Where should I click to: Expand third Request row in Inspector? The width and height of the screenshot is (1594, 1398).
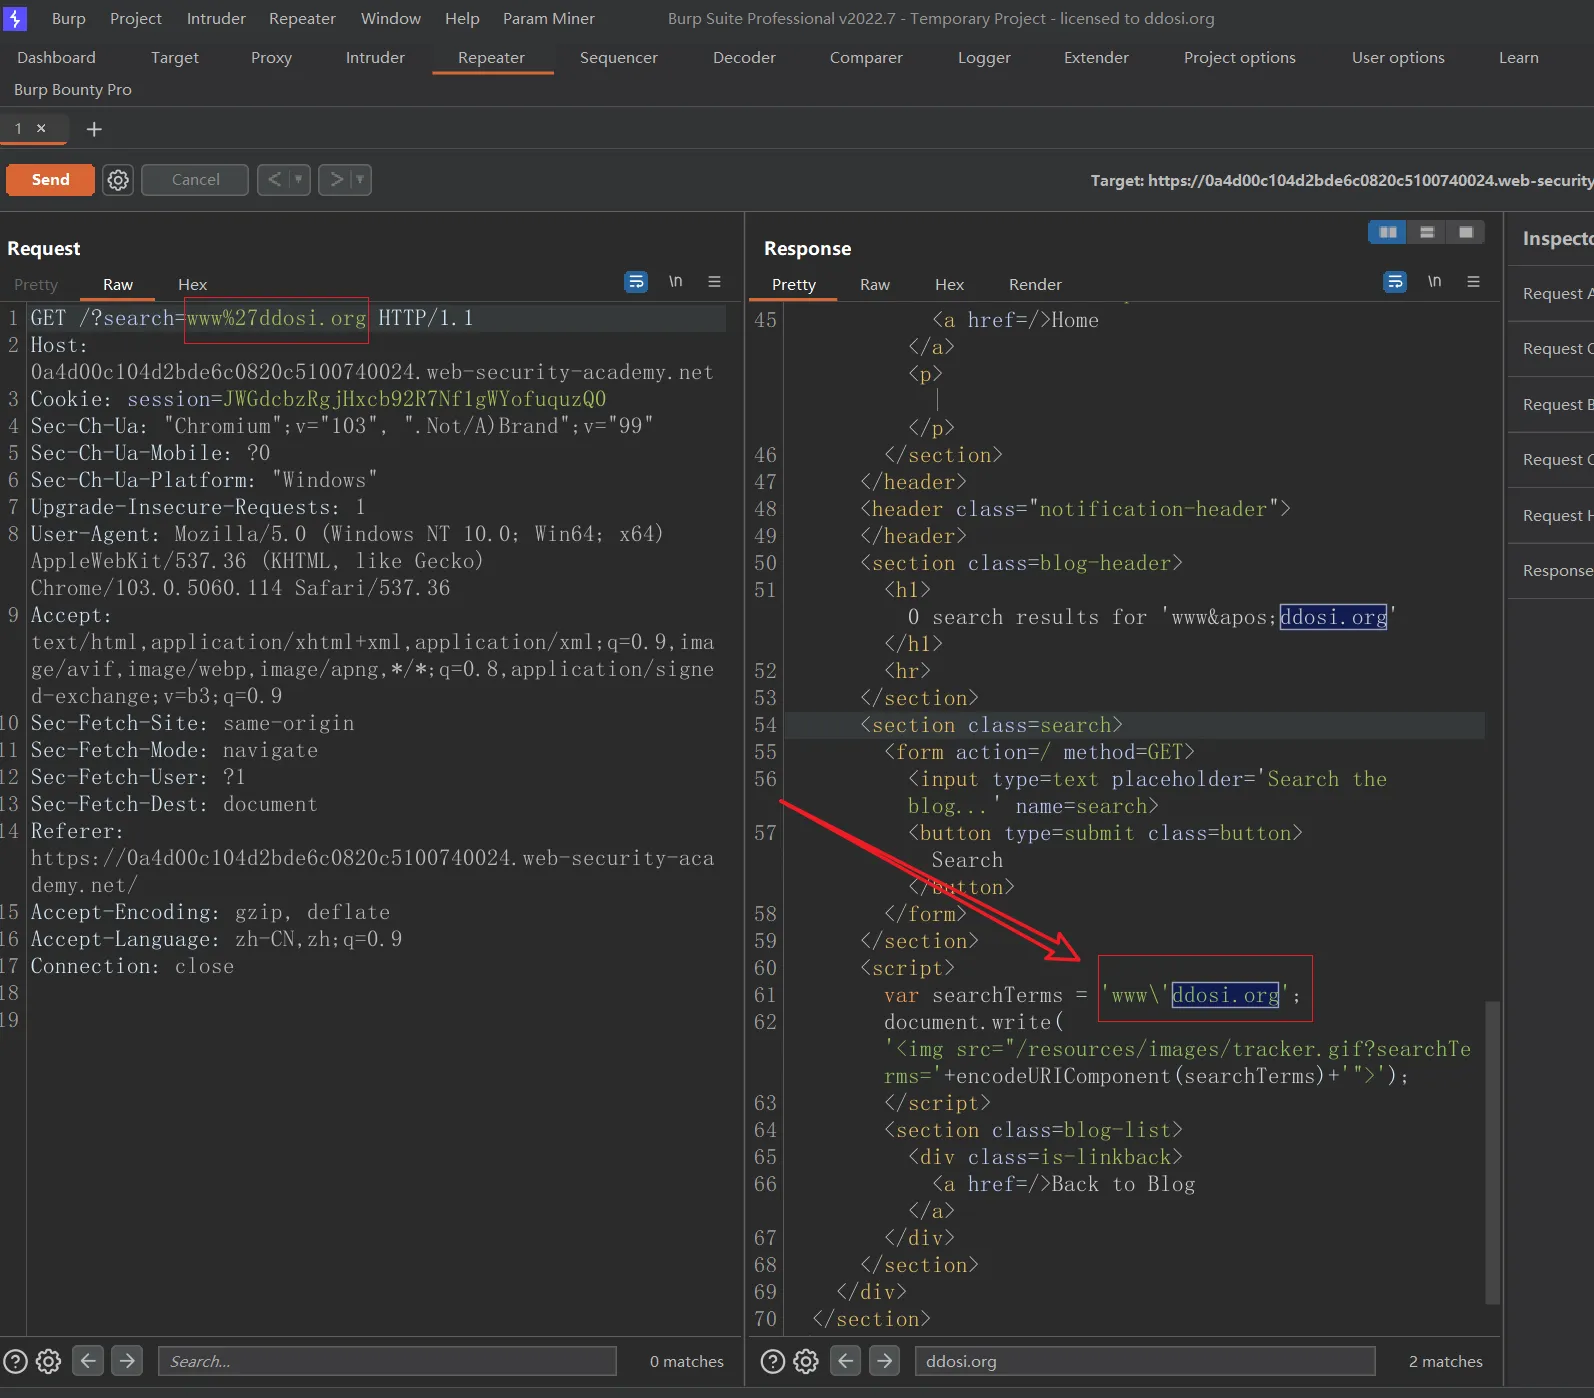click(x=1551, y=404)
